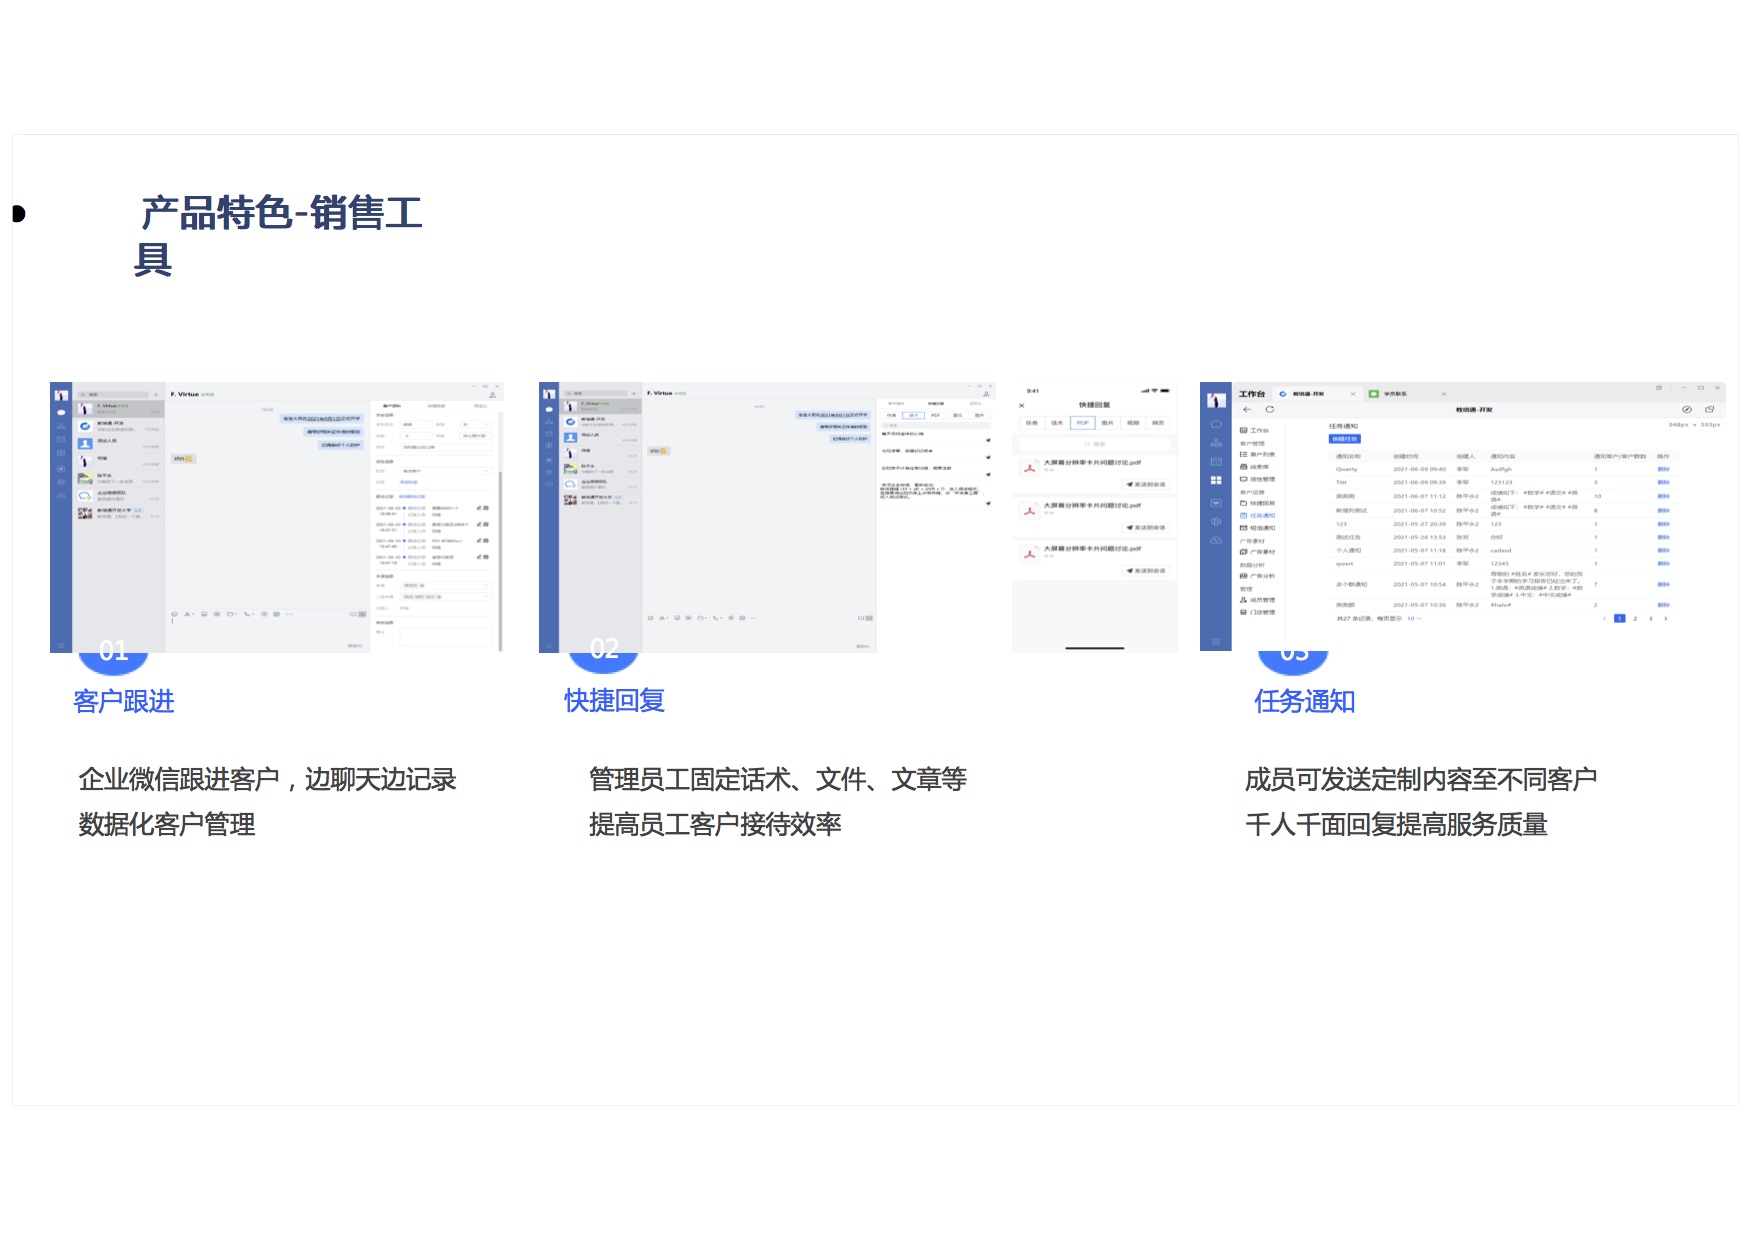The width and height of the screenshot is (1754, 1239).
Task: Click the back arrow in the task notification window
Action: (1247, 409)
